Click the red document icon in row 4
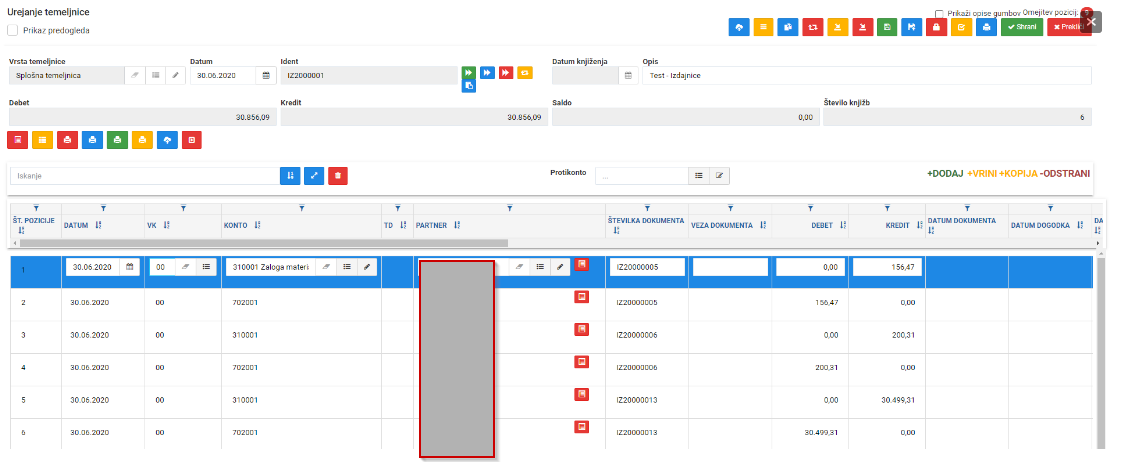Viewport: 1126px width, 462px height. point(582,361)
